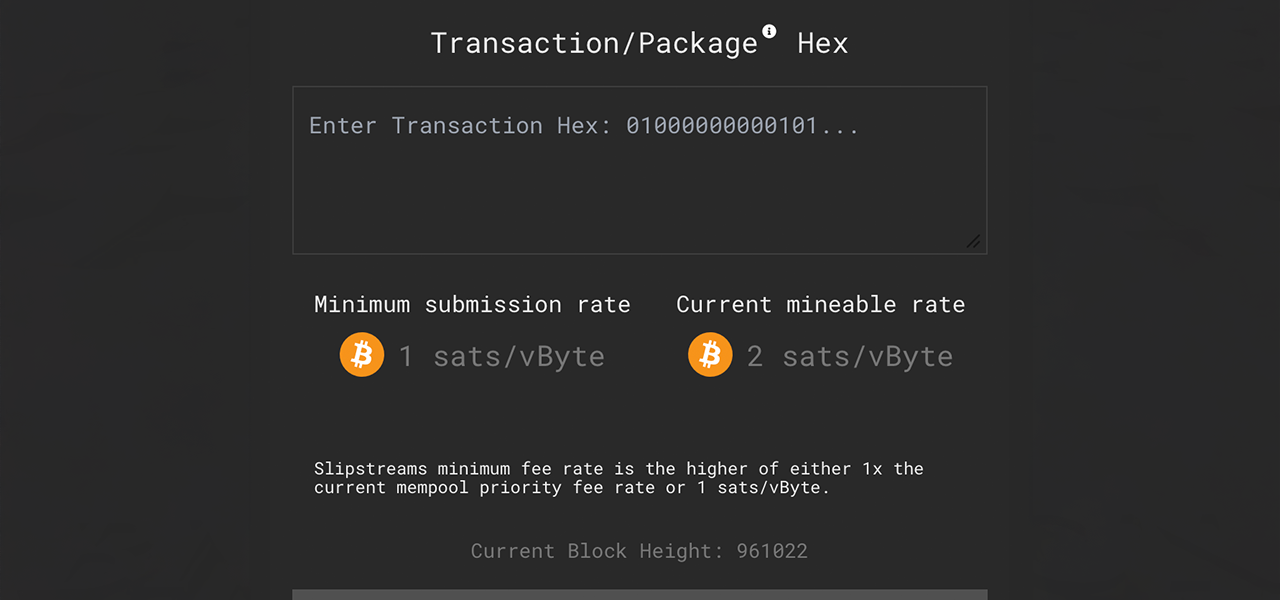Select the 2 sats/vByte value
1280x600 pixels.
[x=850, y=356]
